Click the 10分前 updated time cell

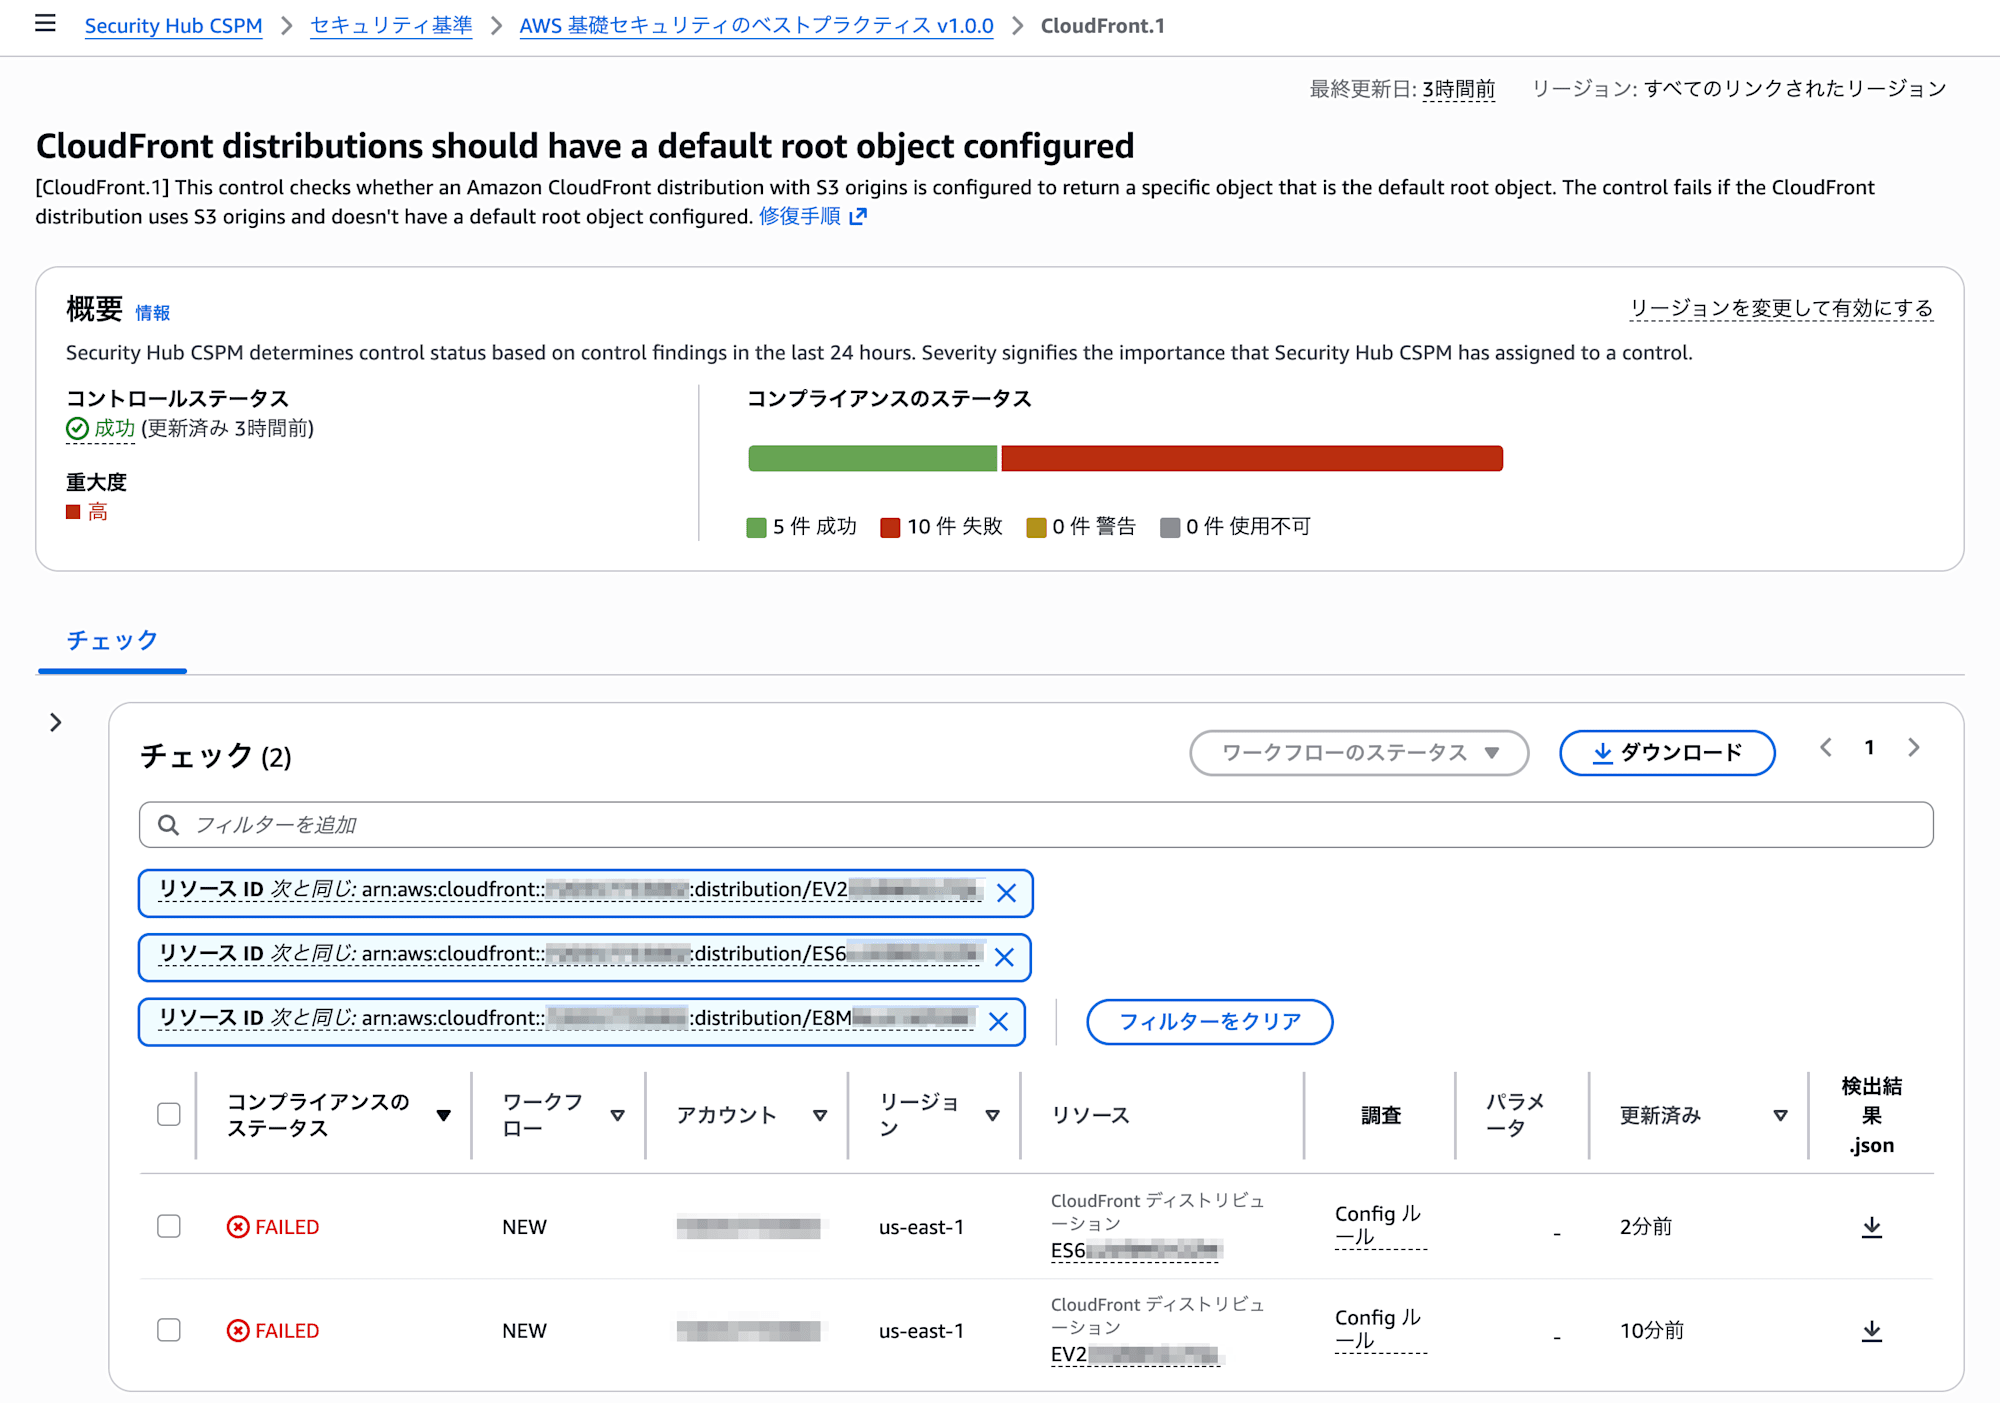coord(1652,1331)
